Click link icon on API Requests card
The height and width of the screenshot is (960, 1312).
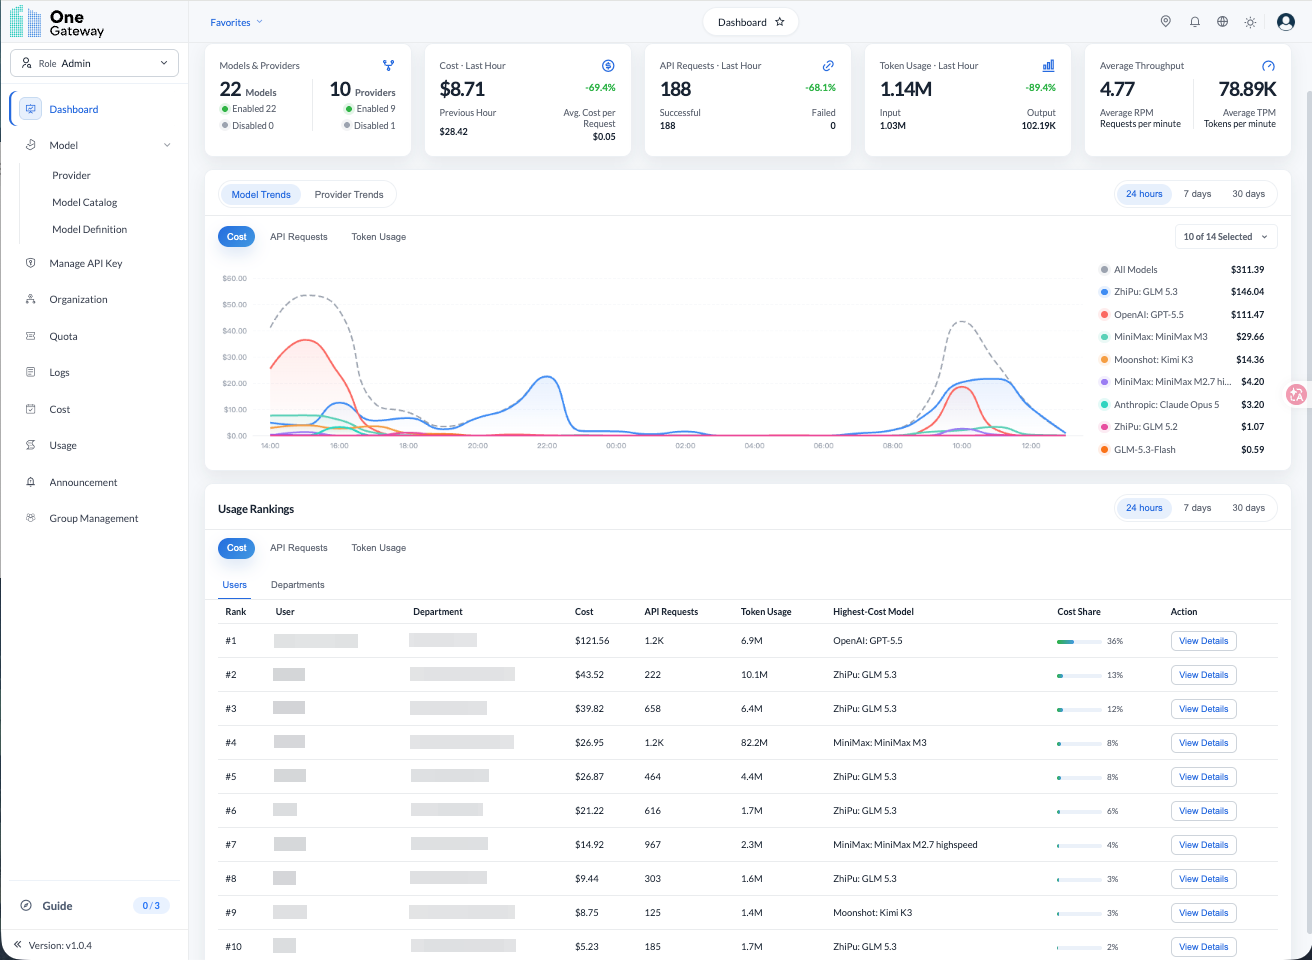point(828,66)
